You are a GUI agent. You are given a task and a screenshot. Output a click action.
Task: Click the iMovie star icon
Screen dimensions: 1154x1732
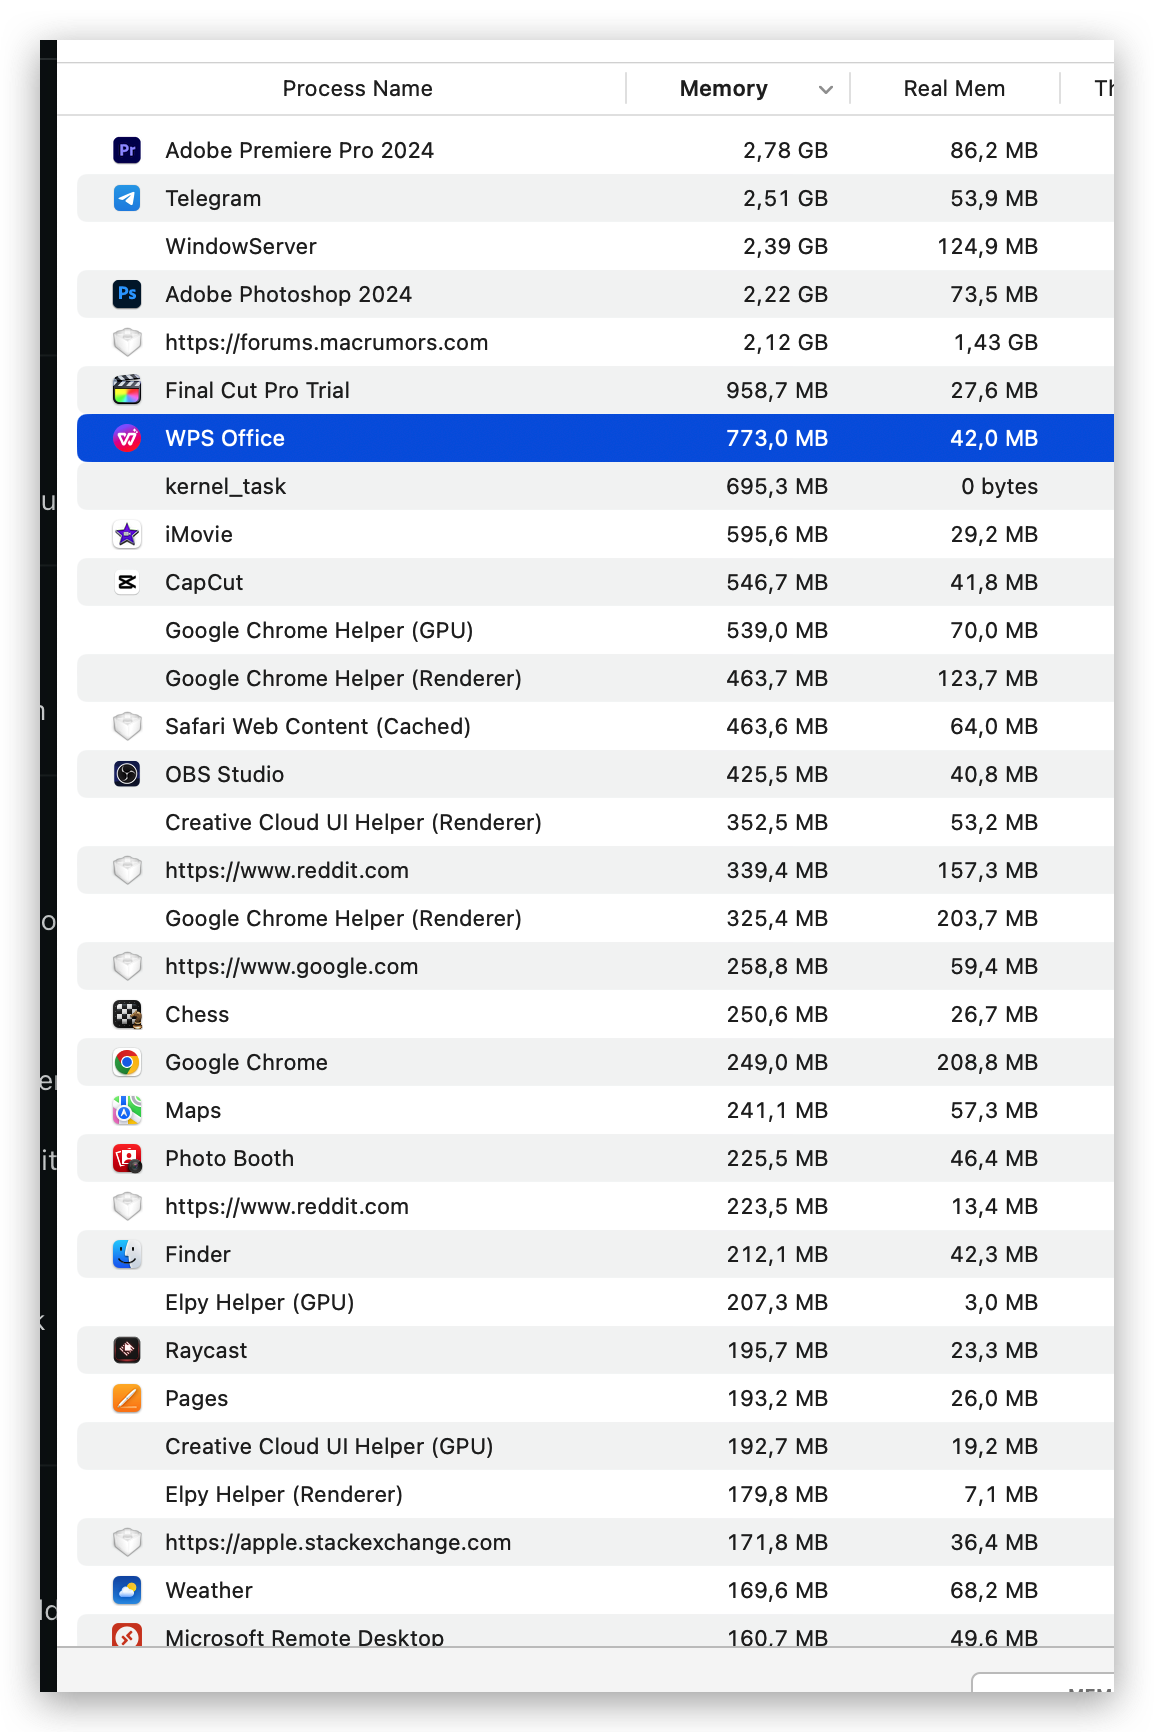point(127,534)
